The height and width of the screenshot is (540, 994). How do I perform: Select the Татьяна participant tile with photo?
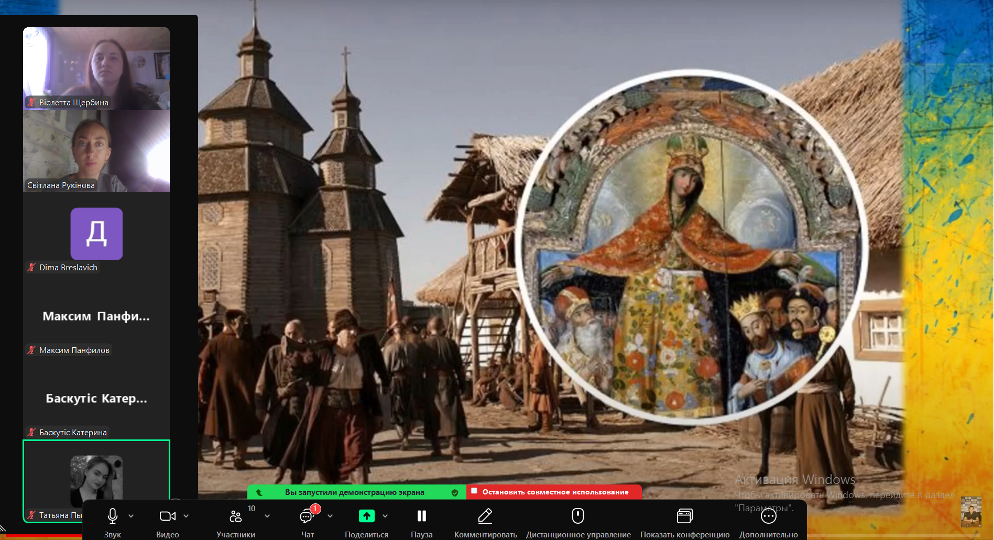pyautogui.click(x=96, y=480)
